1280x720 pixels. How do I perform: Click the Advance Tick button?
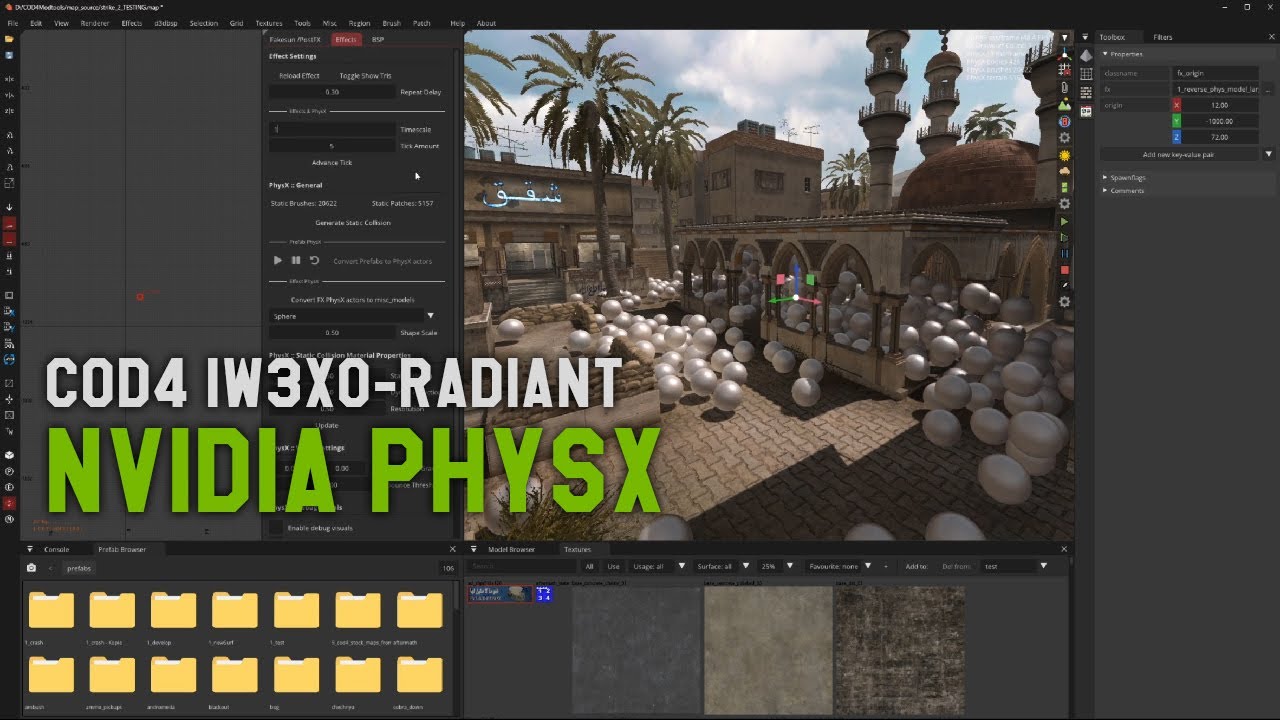[x=332, y=162]
